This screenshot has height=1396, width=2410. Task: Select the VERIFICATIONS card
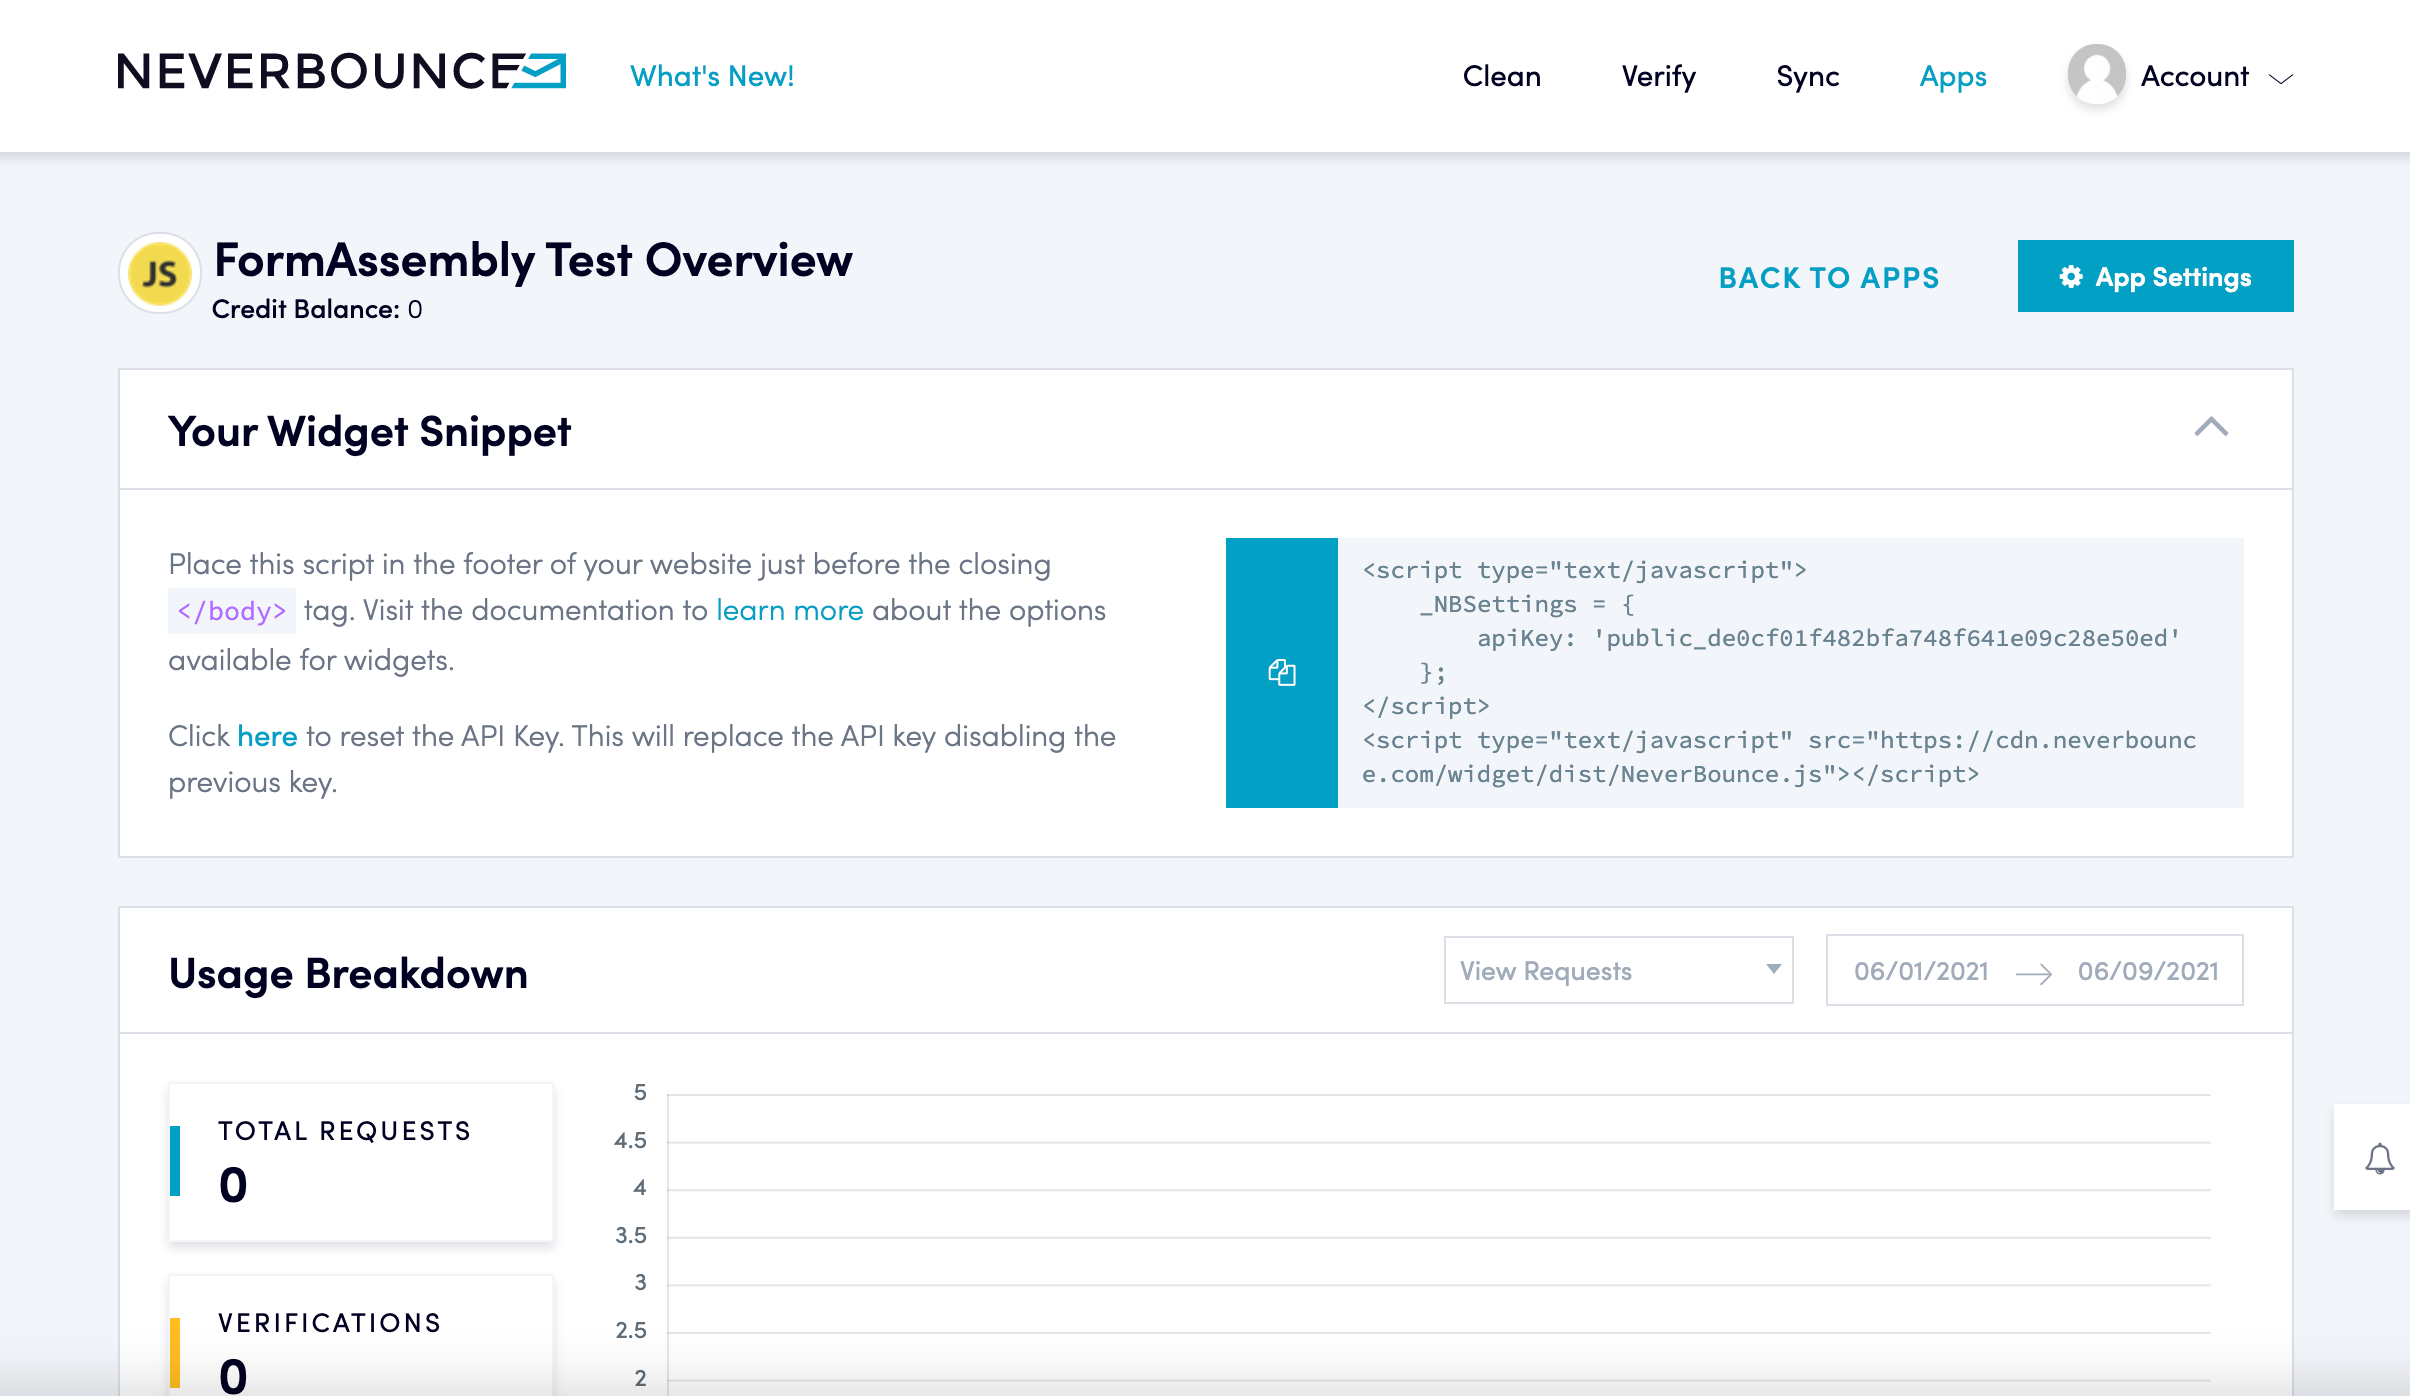(x=360, y=1334)
